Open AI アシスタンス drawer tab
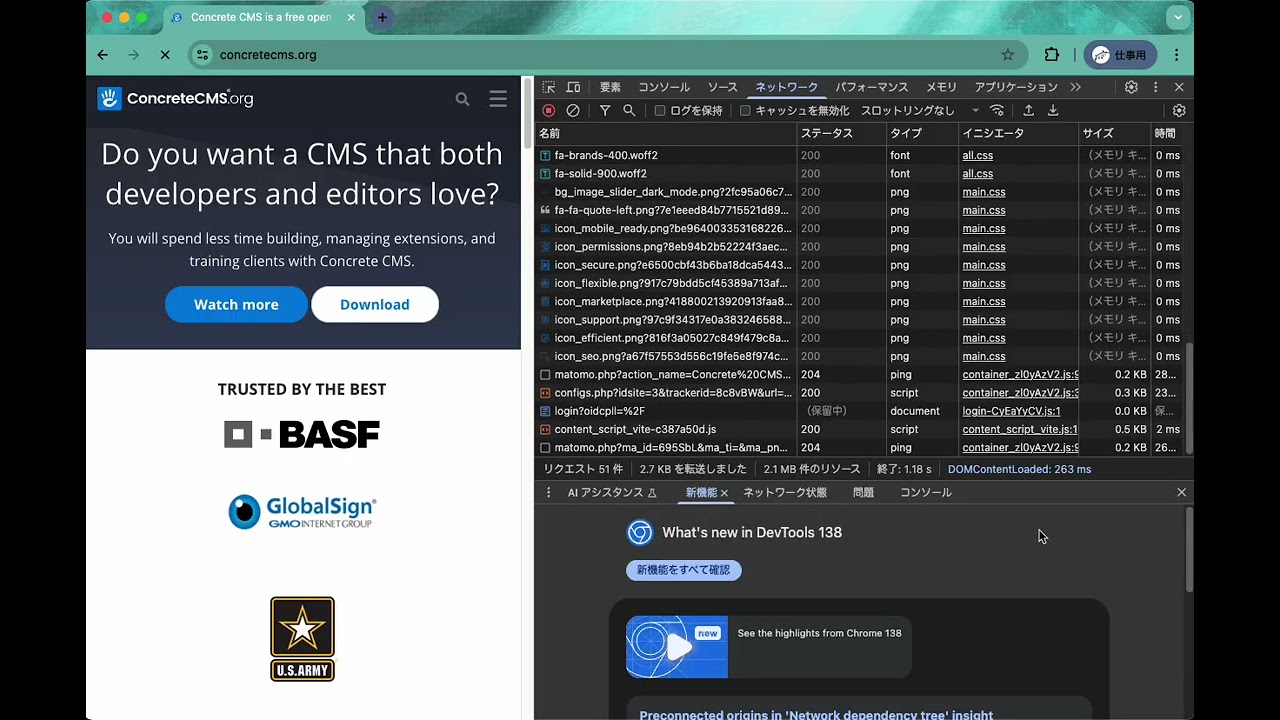The width and height of the screenshot is (1280, 720). [x=612, y=492]
